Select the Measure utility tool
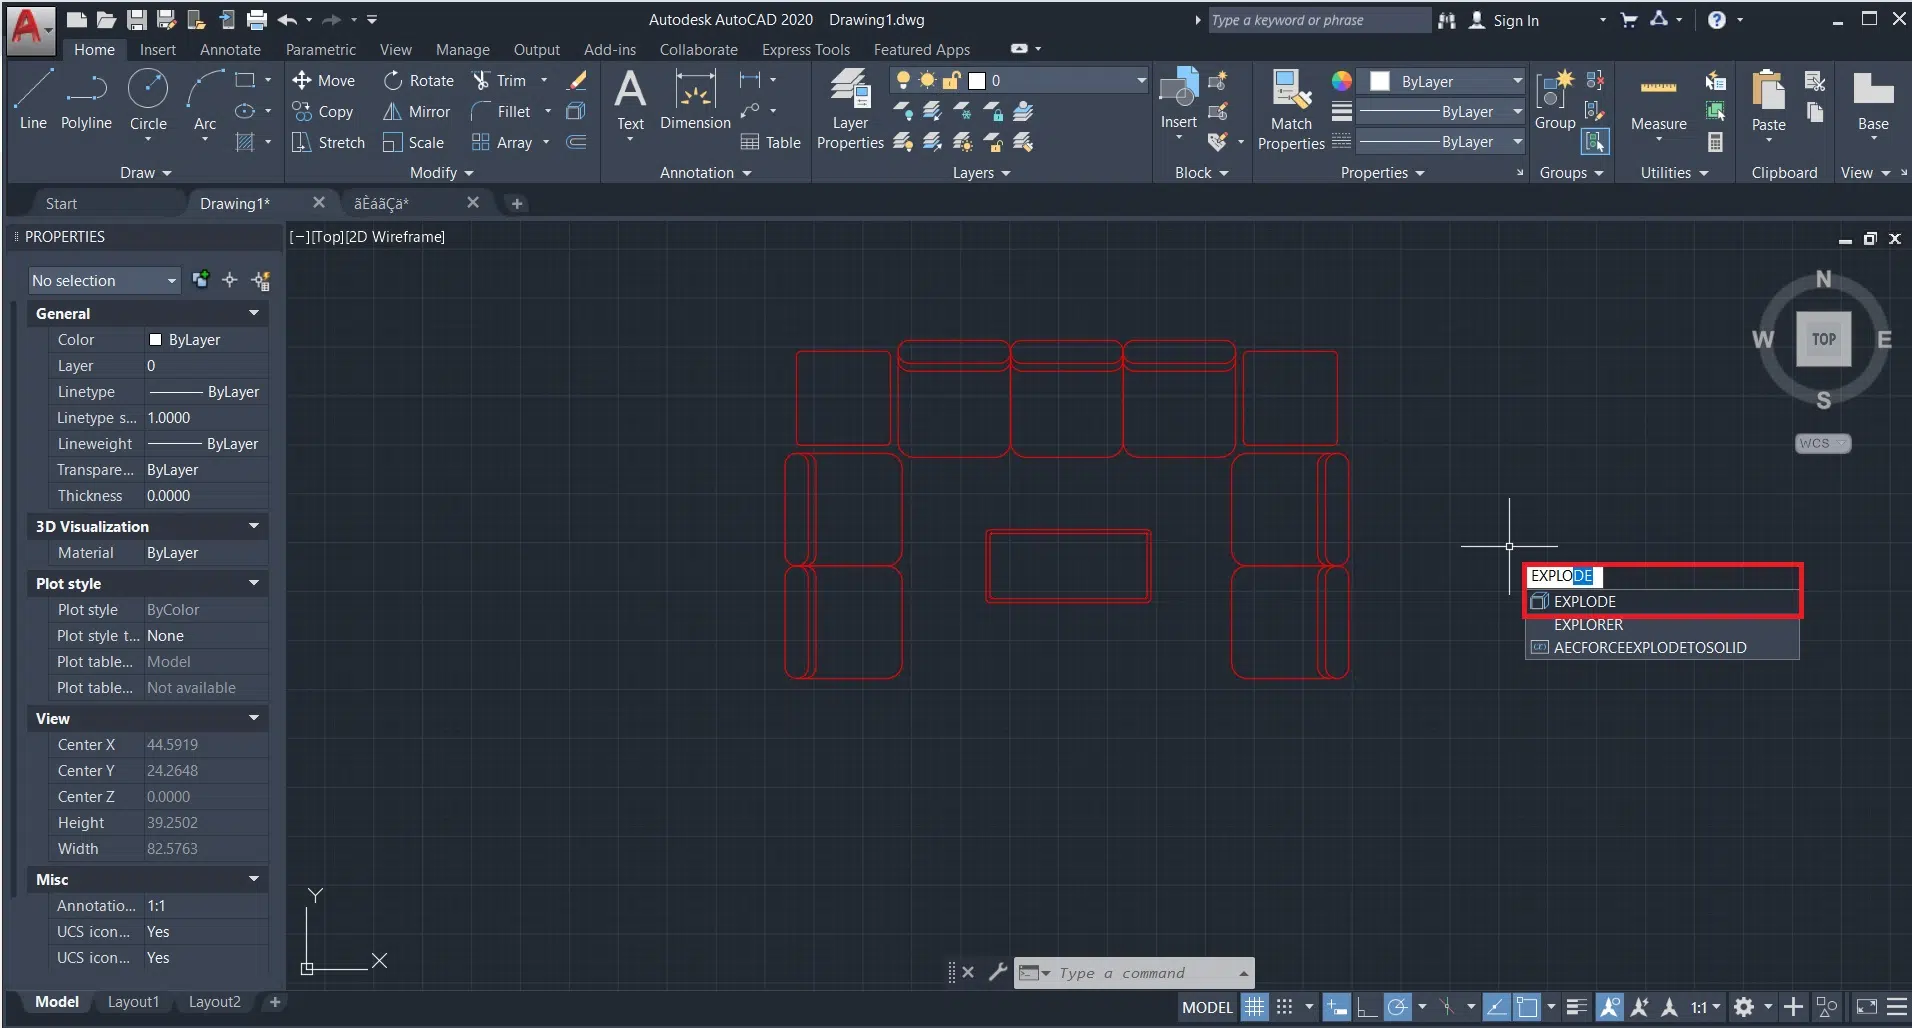Viewport: 1912px width, 1028px height. coord(1658,102)
